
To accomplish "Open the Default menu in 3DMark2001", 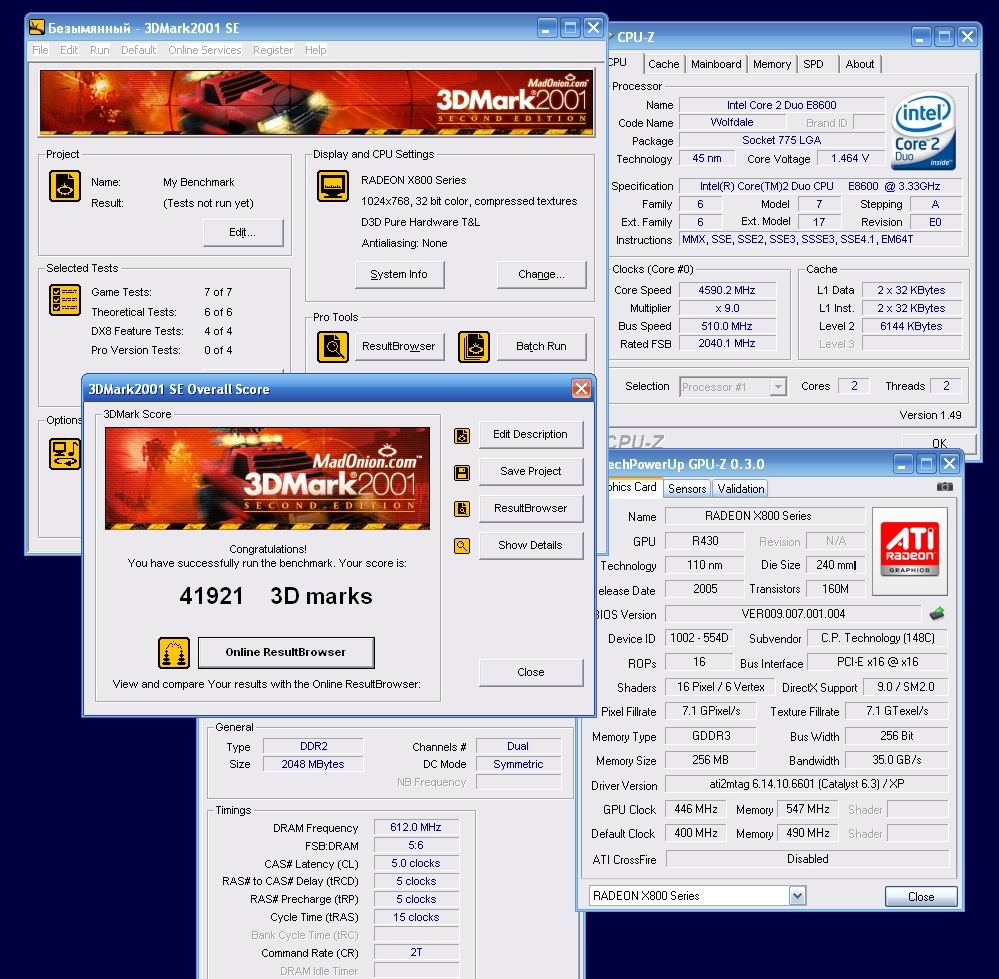I will pyautogui.click(x=138, y=50).
